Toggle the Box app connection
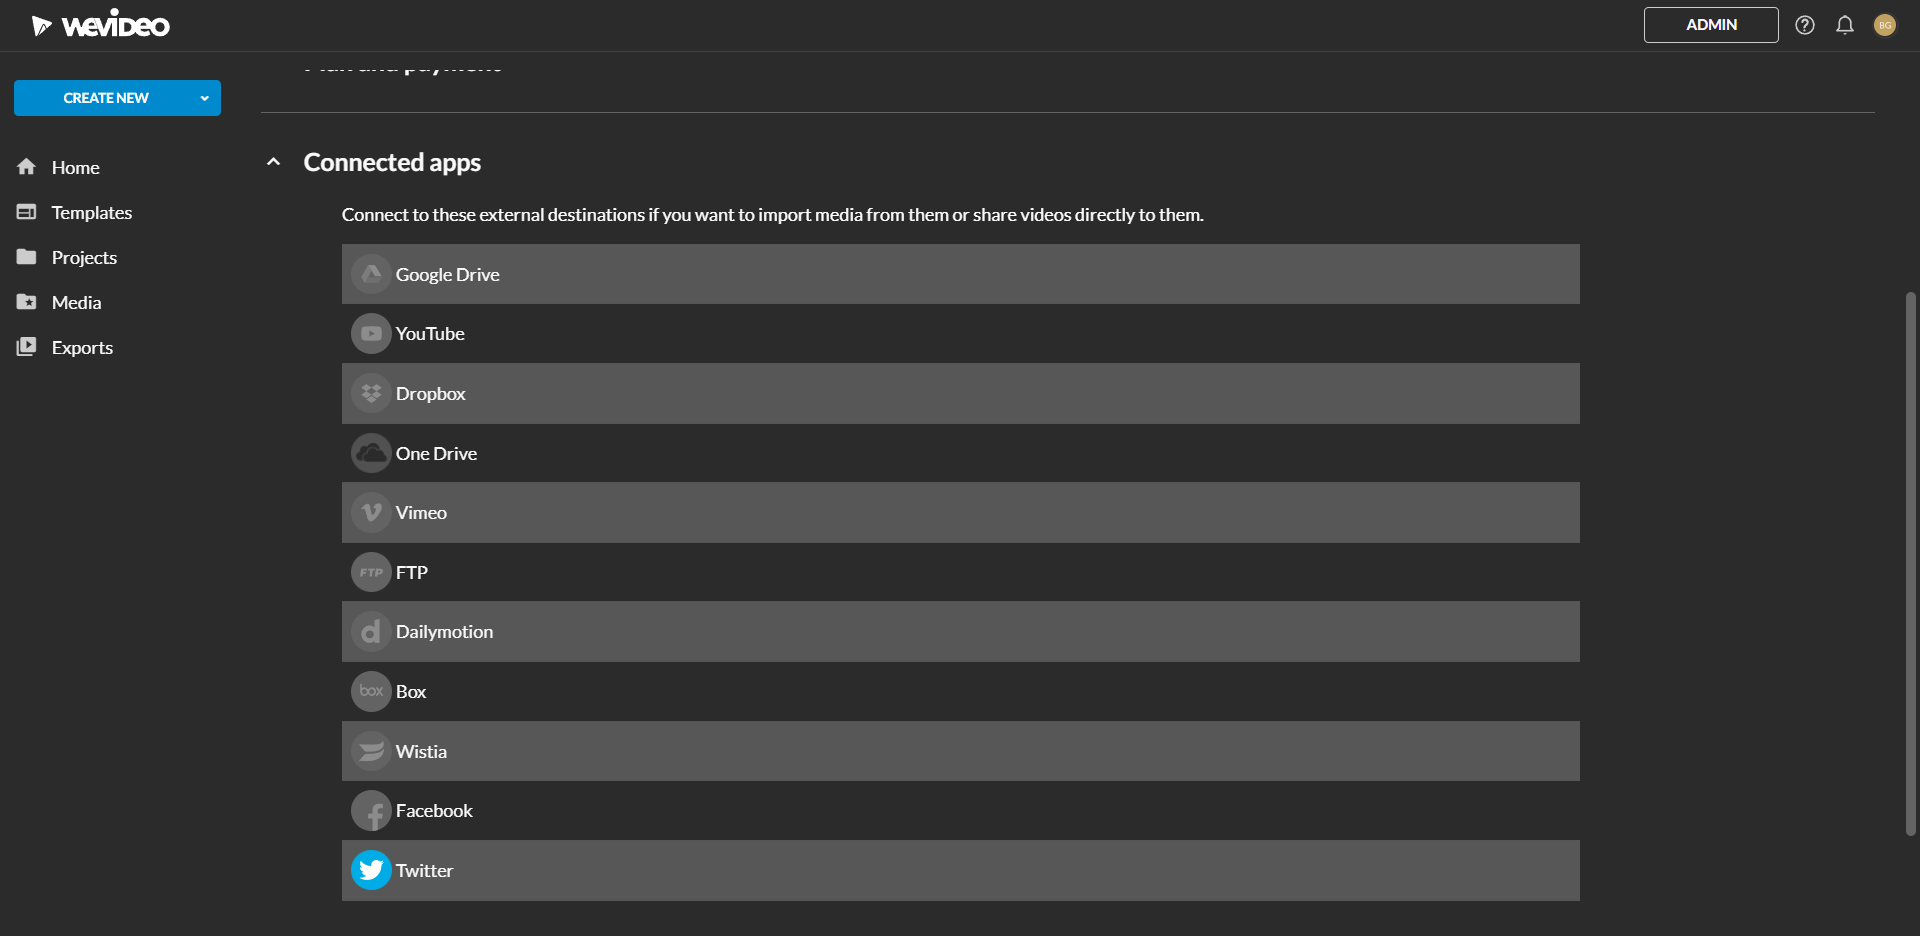 tap(371, 691)
